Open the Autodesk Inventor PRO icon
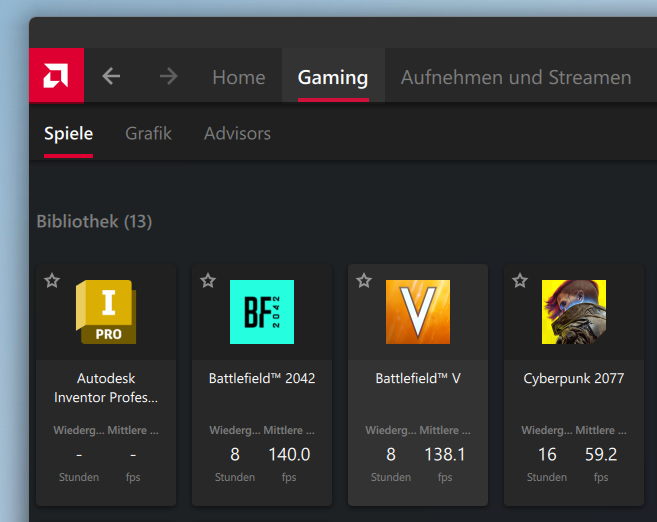The height and width of the screenshot is (522, 657). [106, 312]
